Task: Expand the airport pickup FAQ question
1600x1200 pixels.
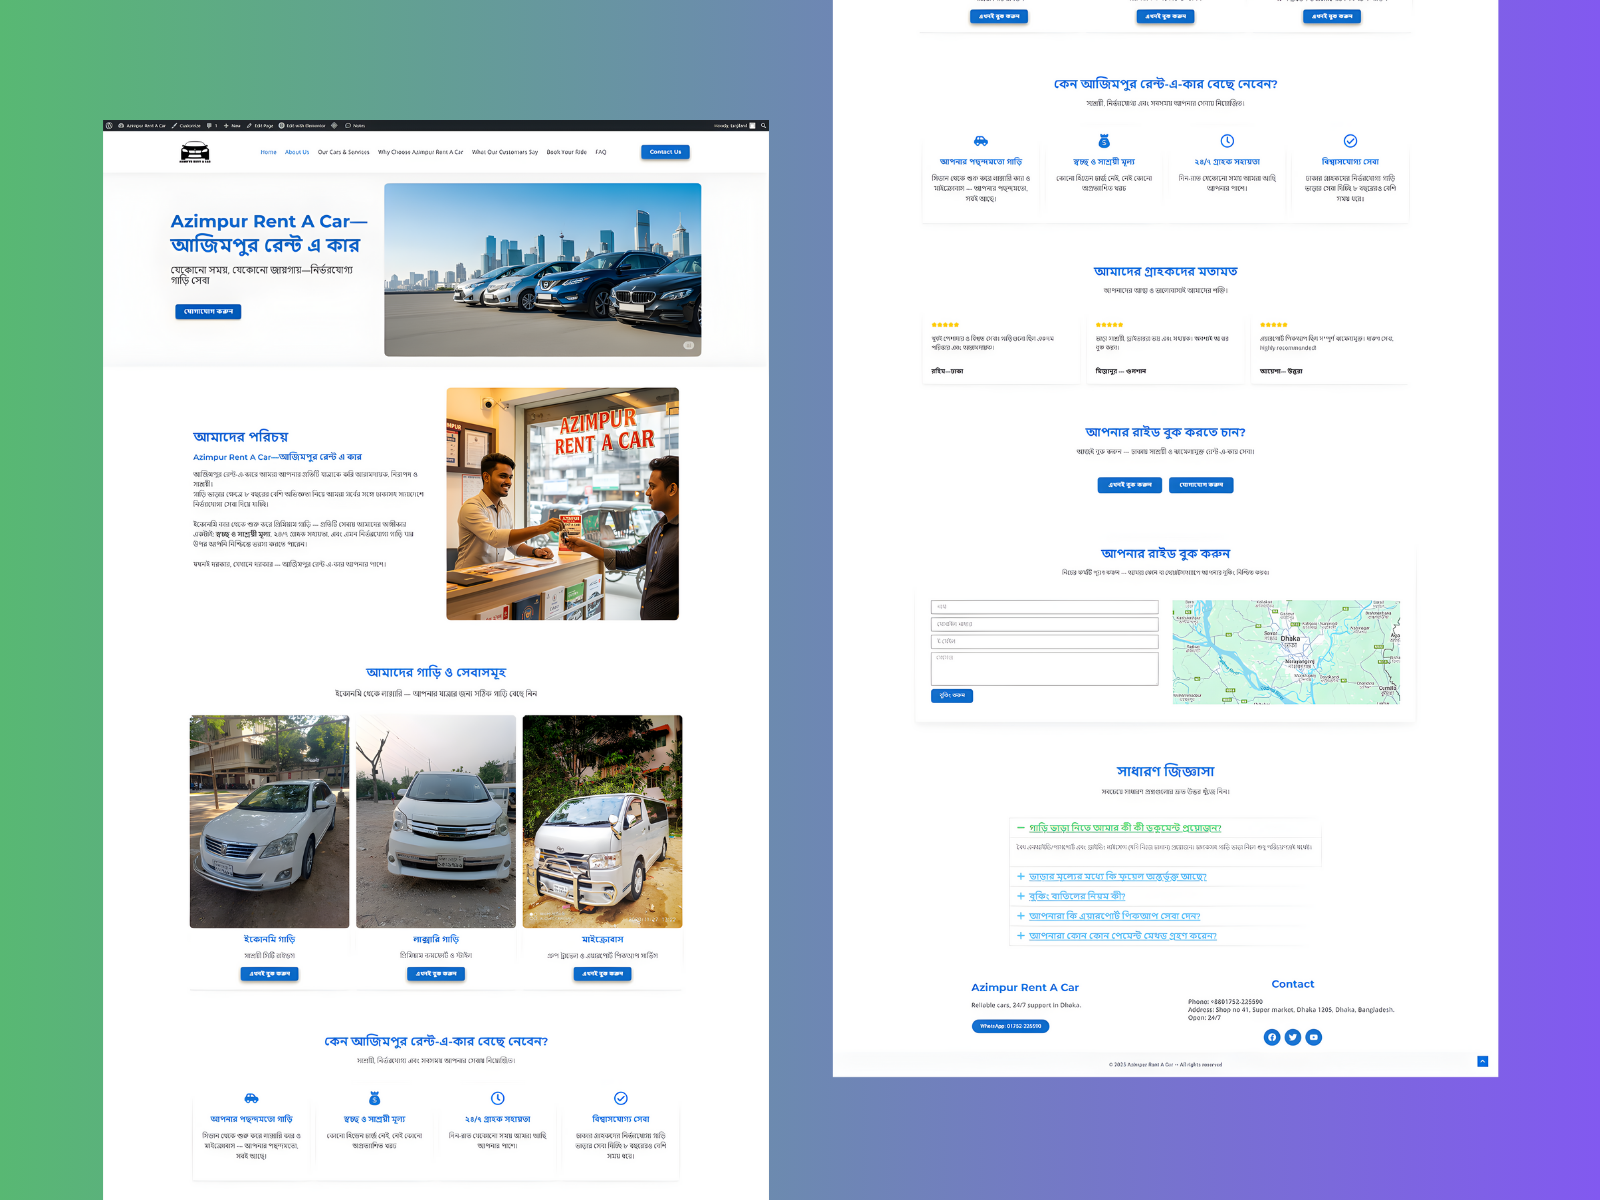Action: [x=1113, y=916]
